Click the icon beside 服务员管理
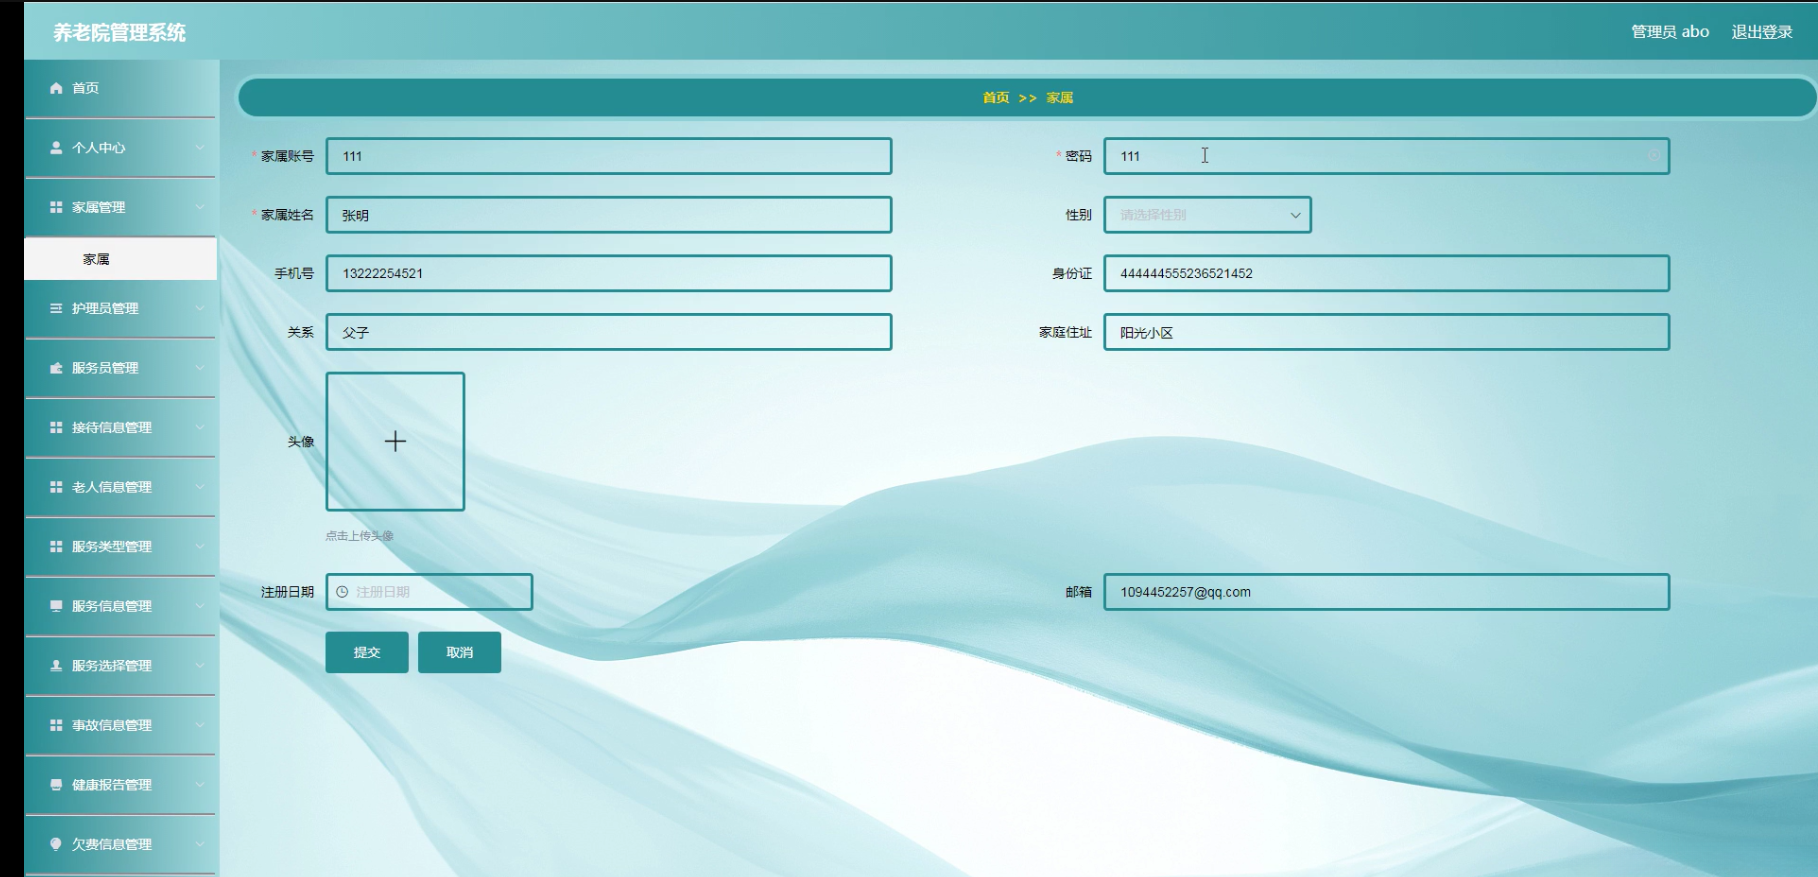The width and height of the screenshot is (1818, 877). tap(56, 368)
